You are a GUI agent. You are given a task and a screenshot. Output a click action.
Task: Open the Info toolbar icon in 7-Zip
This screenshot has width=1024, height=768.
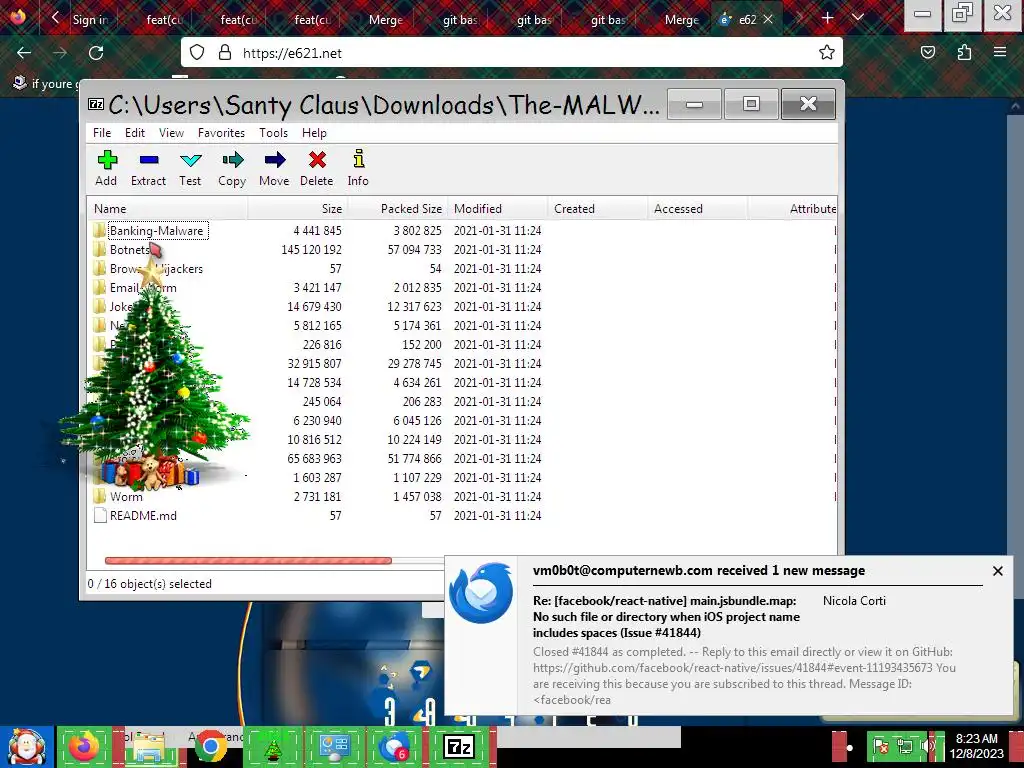(x=359, y=159)
